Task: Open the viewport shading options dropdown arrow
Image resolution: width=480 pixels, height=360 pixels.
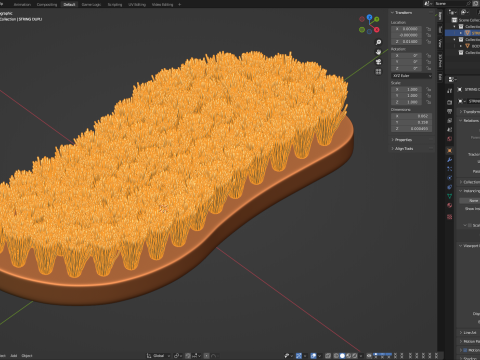Action: coord(361,356)
